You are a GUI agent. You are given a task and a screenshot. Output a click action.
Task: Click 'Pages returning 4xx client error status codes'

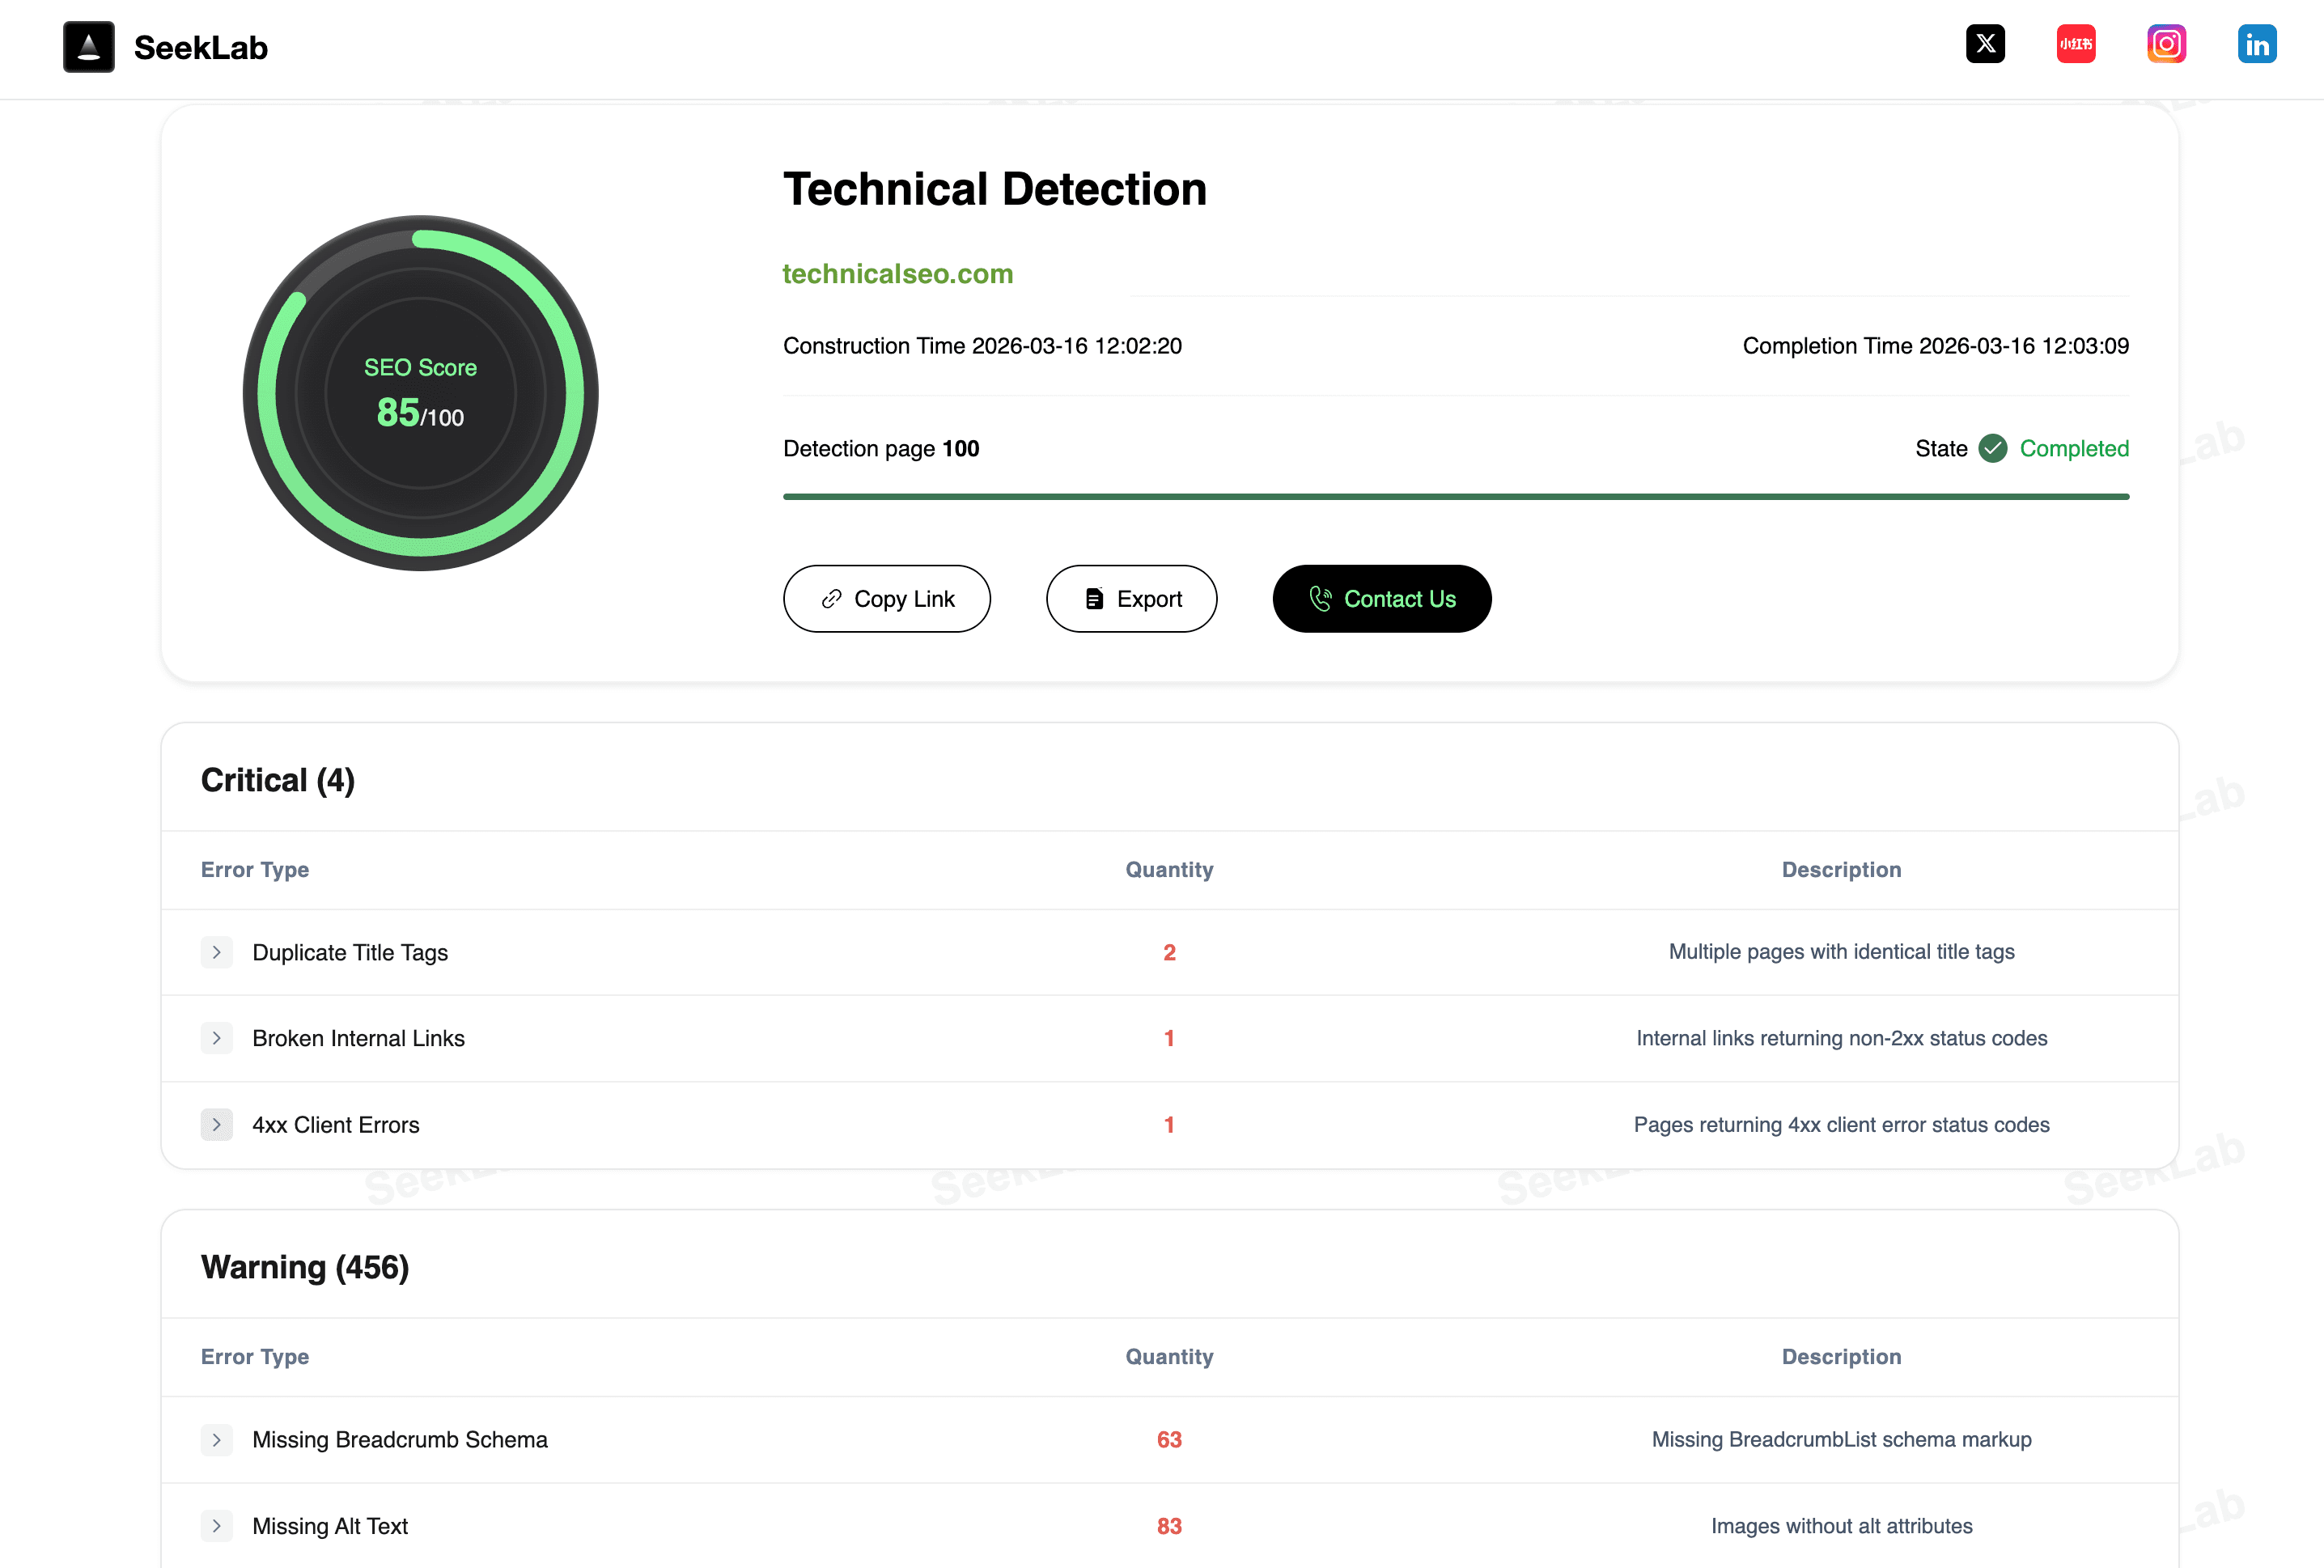pos(1841,1125)
